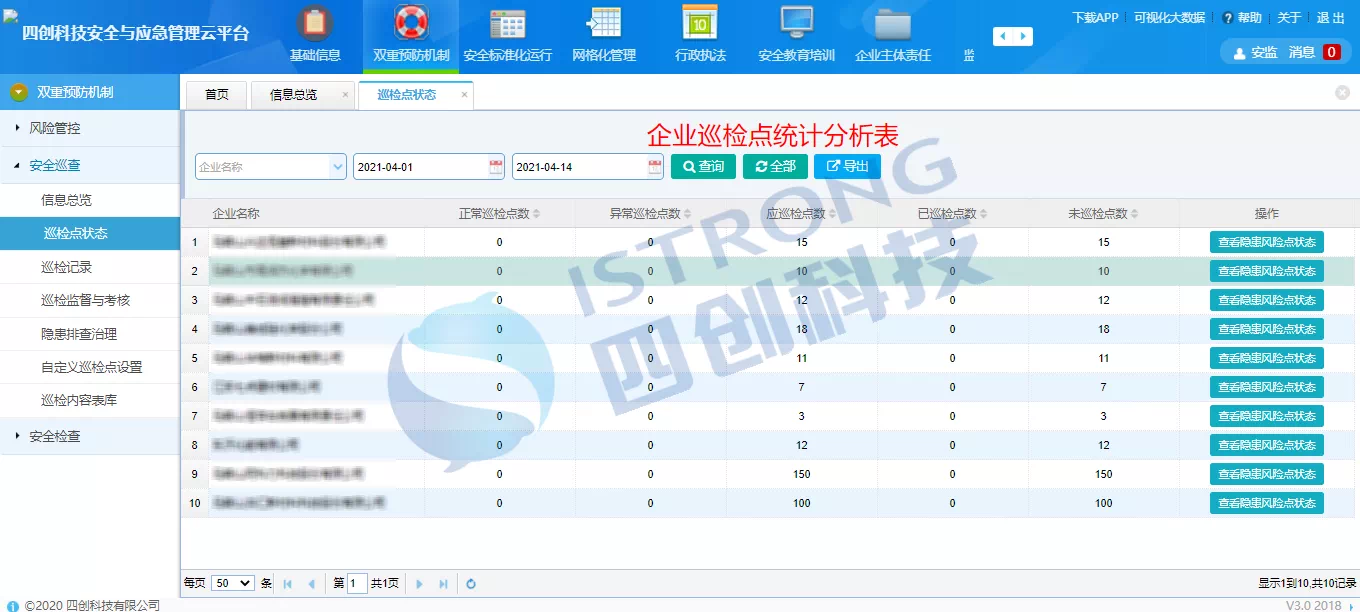Open the 基础信息 module icon
Image resolution: width=1360 pixels, height=612 pixels.
pyautogui.click(x=314, y=20)
